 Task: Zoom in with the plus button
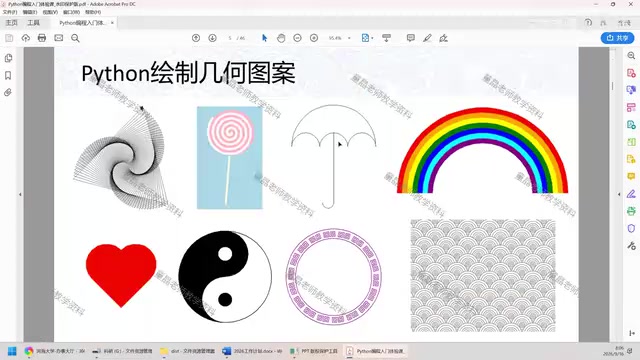314,38
